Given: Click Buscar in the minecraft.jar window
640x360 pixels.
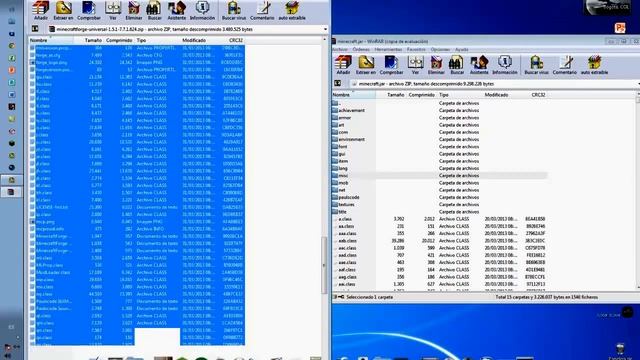Looking at the screenshot, I should 457,65.
